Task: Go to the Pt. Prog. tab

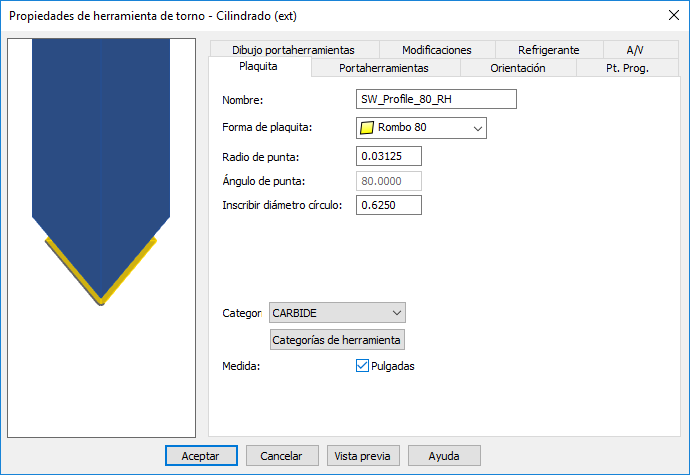Action: coord(628,68)
